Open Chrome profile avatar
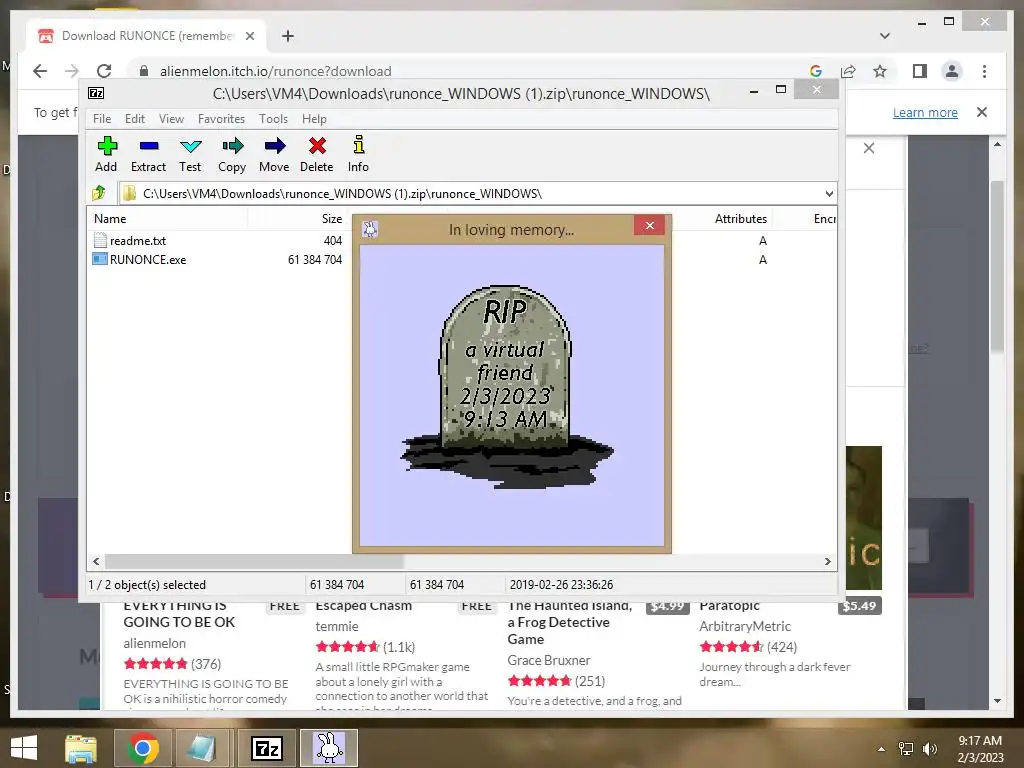Screen dimensions: 1024x768 (x=952, y=71)
